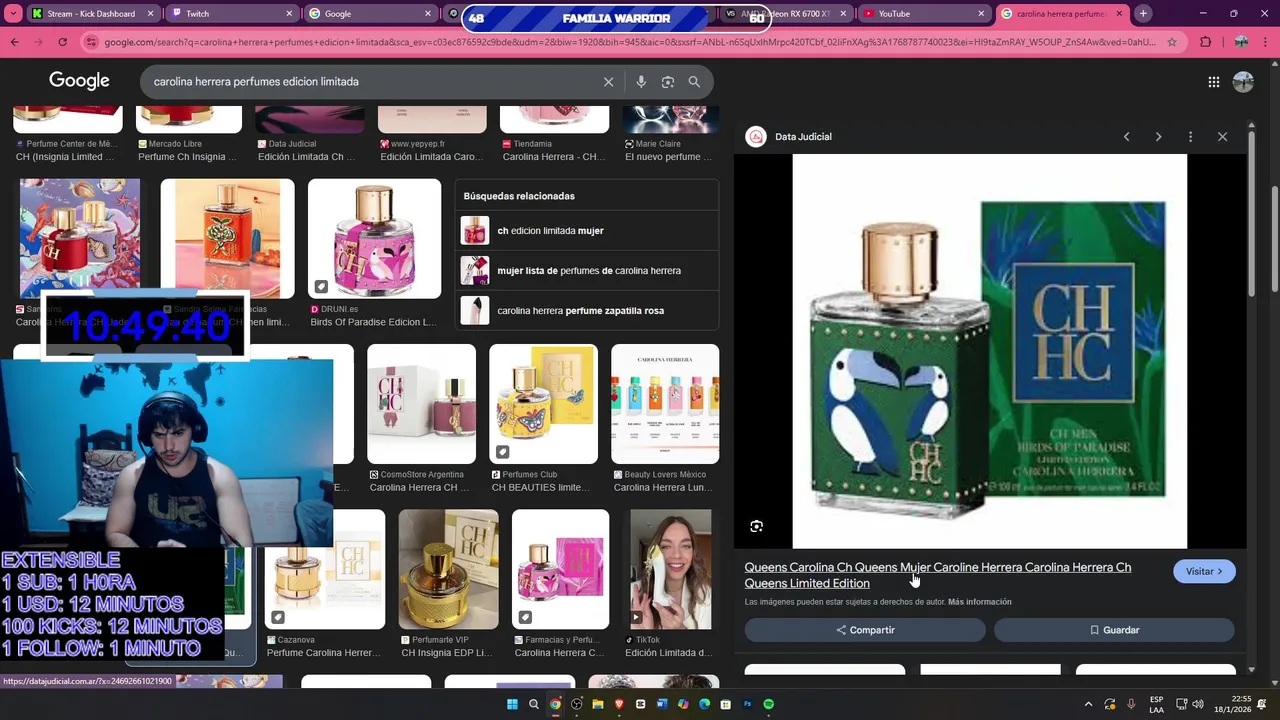
Task: Start a voice search with the microphone
Action: (641, 82)
